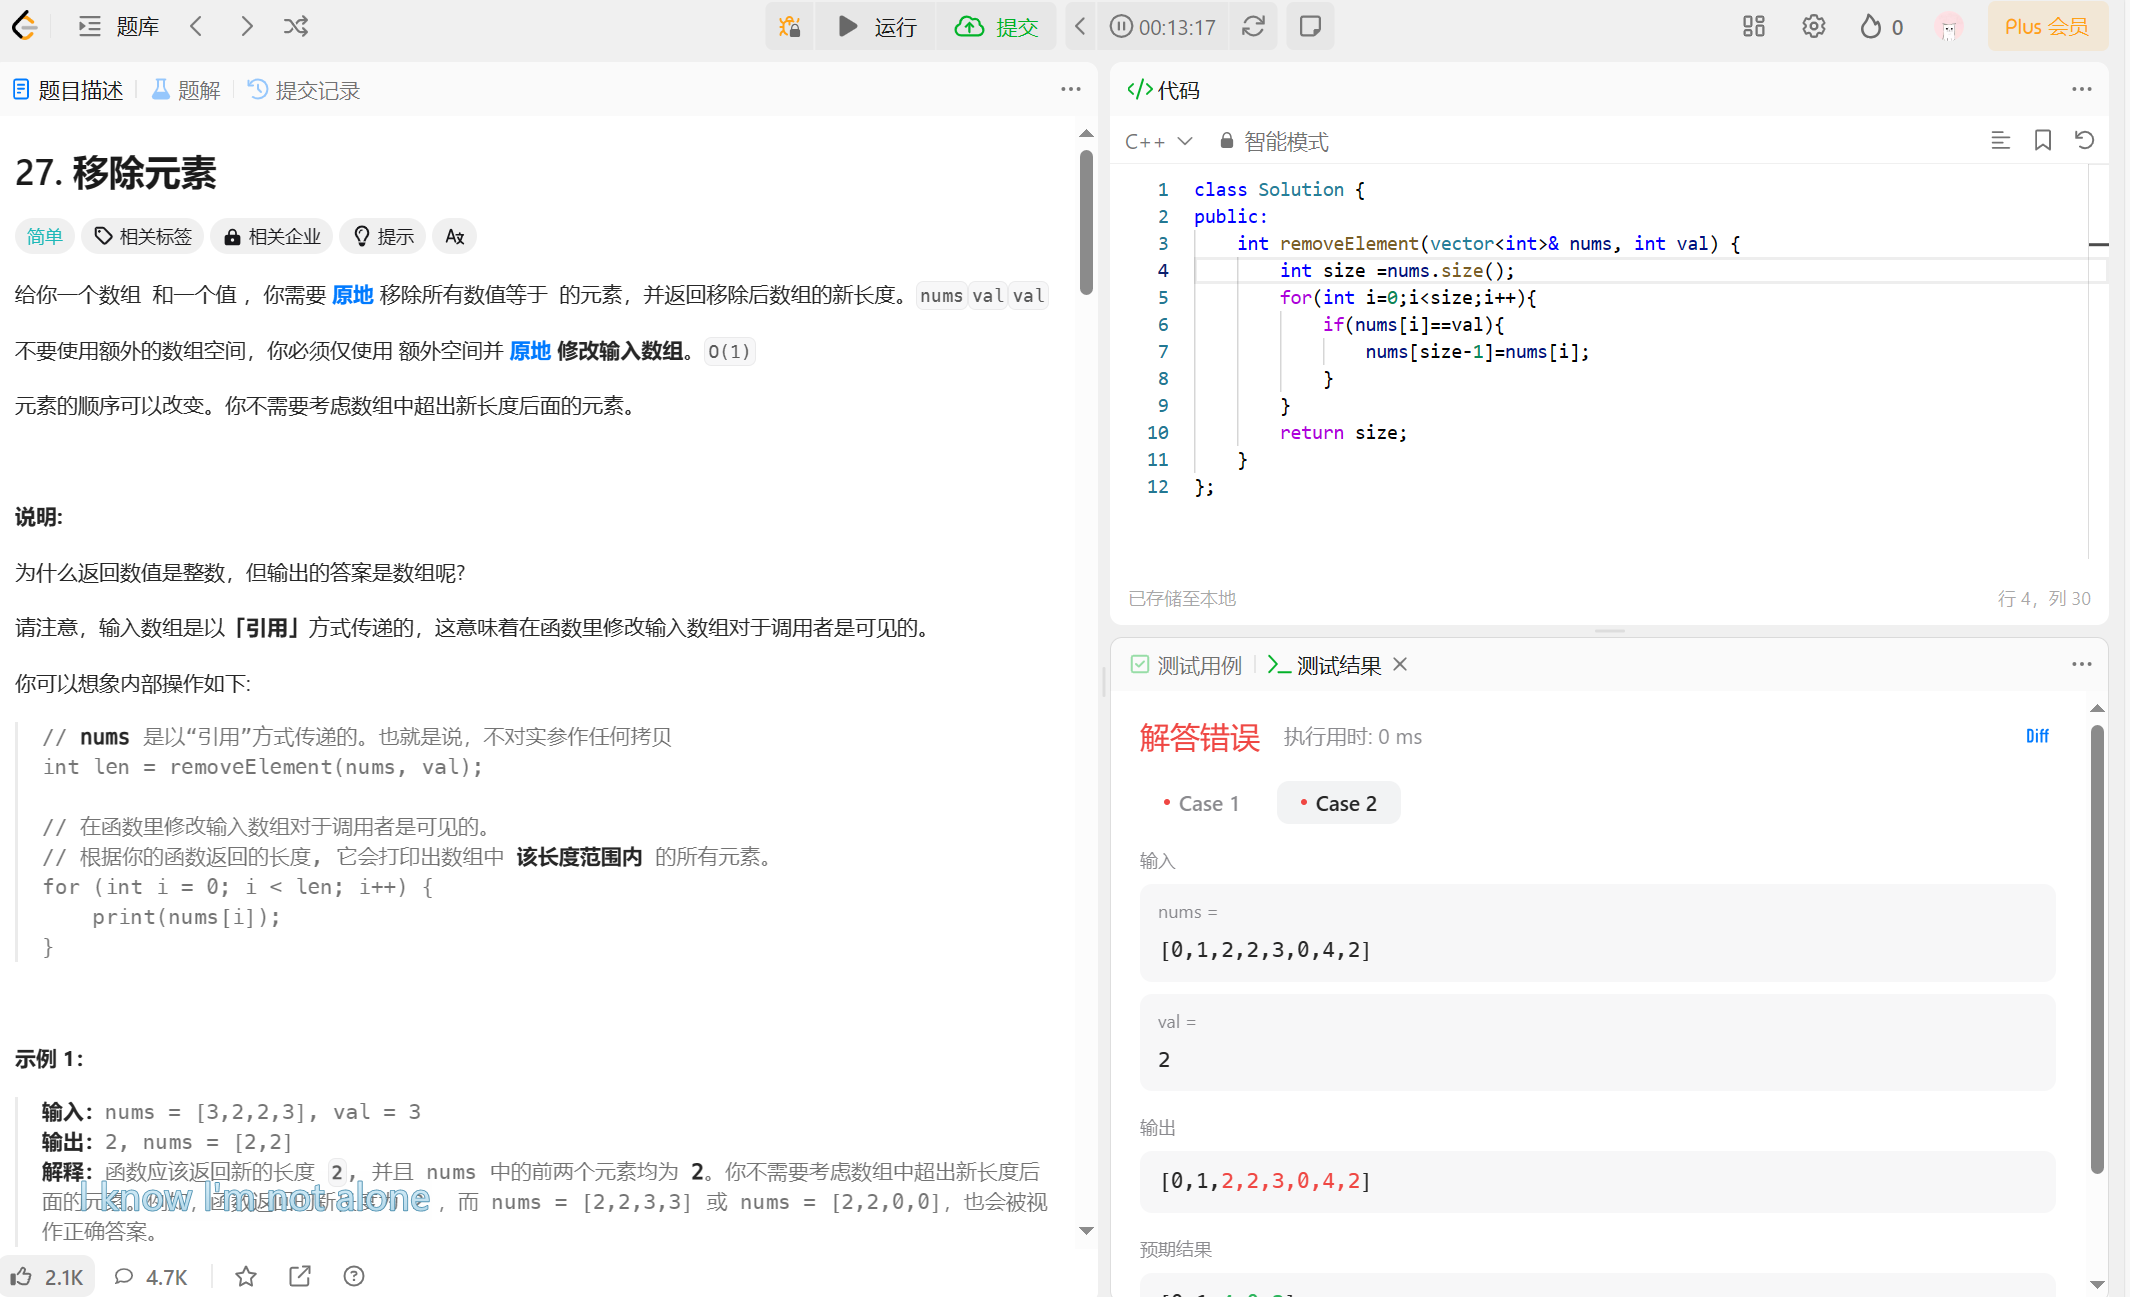
Task: Click the debugger icon beside 运行
Action: click(790, 26)
